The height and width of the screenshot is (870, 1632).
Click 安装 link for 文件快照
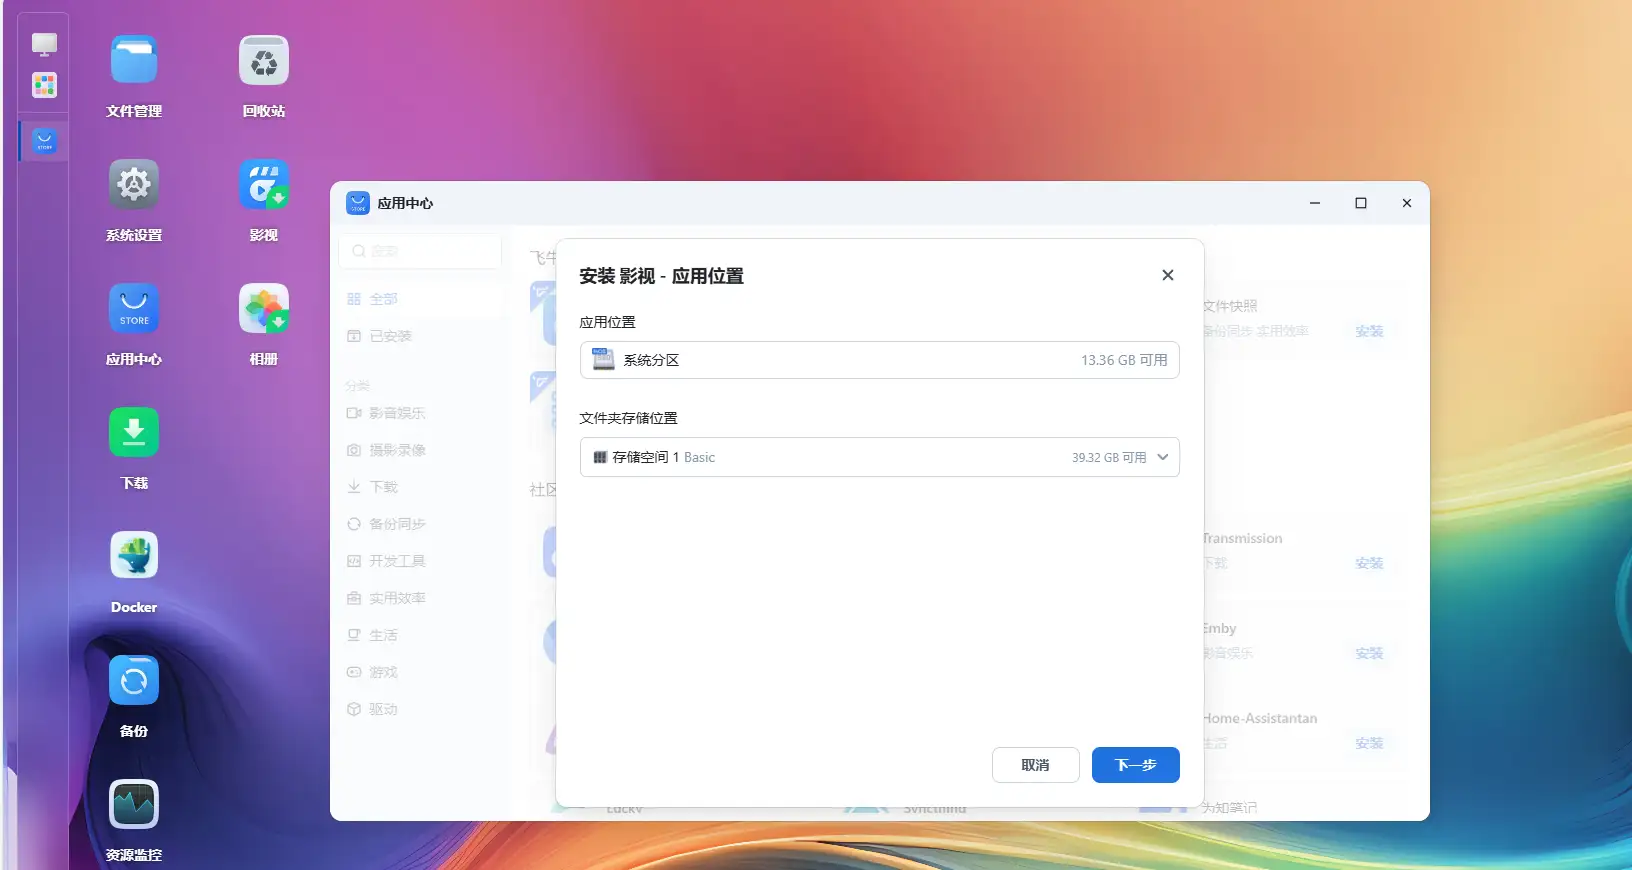[1369, 331]
